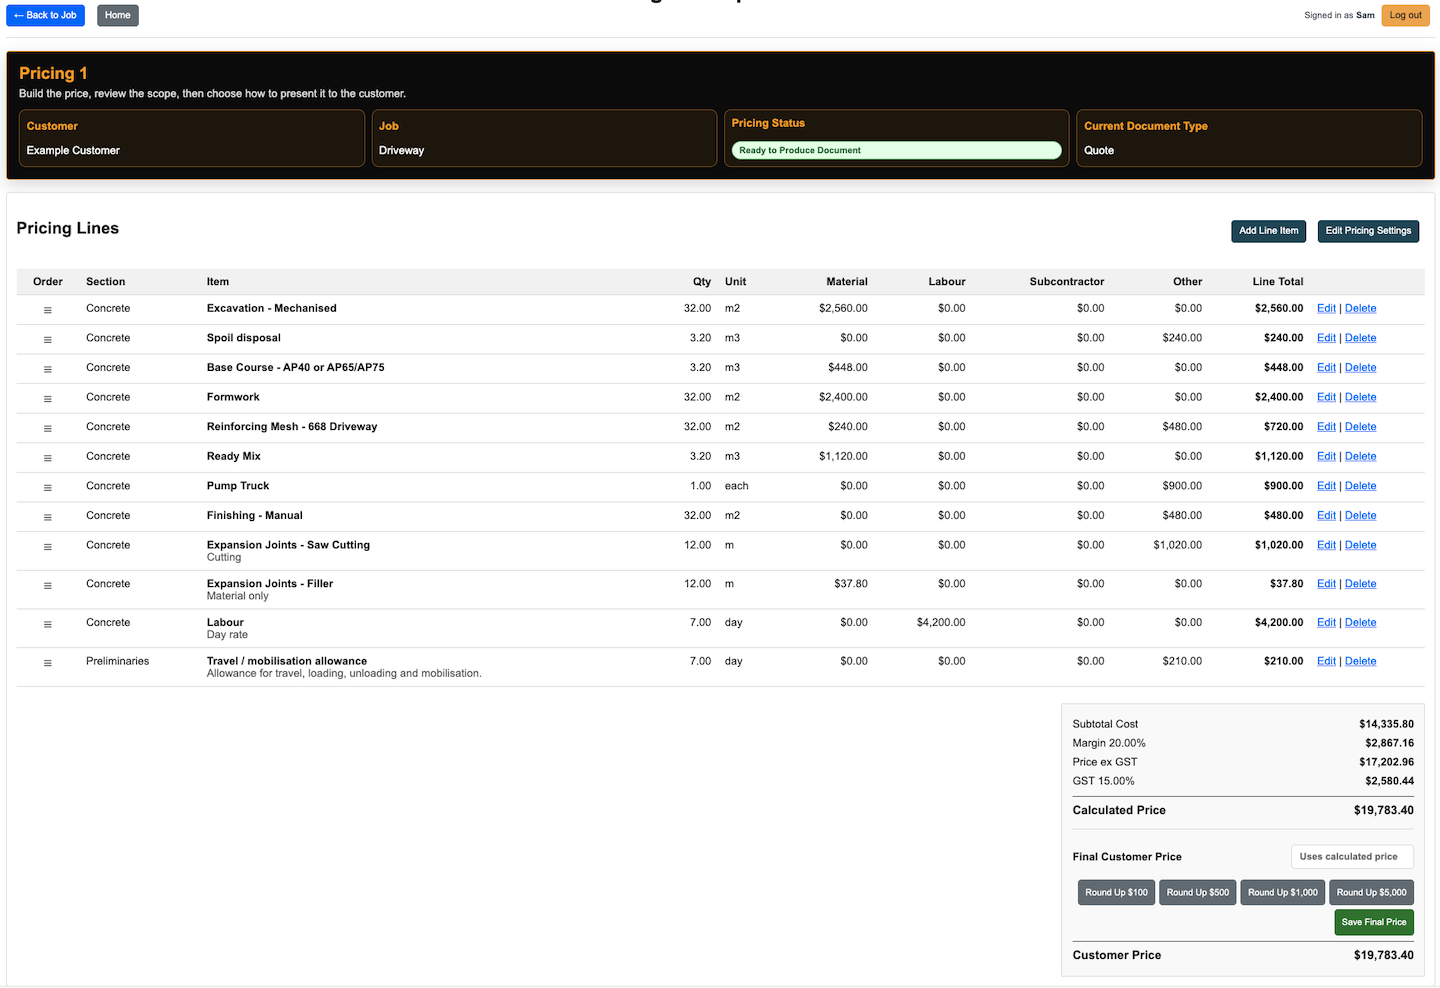Edit the Excavation - Mechanised line
1440x988 pixels.
[x=1326, y=308]
